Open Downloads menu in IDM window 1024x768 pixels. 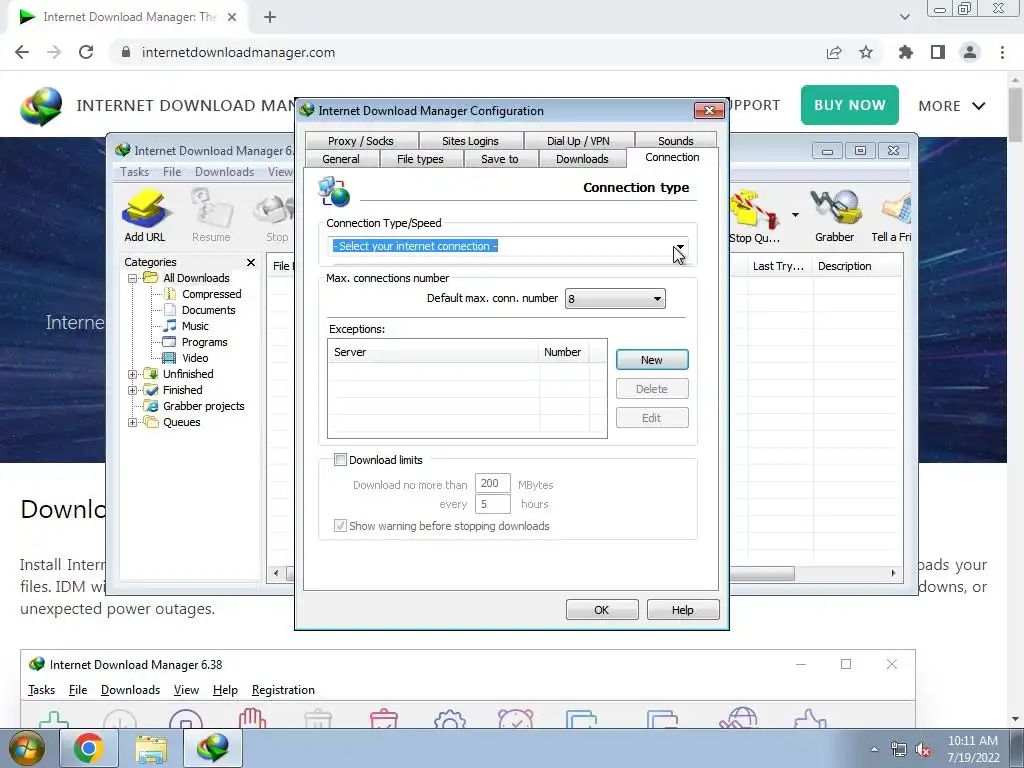[225, 172]
